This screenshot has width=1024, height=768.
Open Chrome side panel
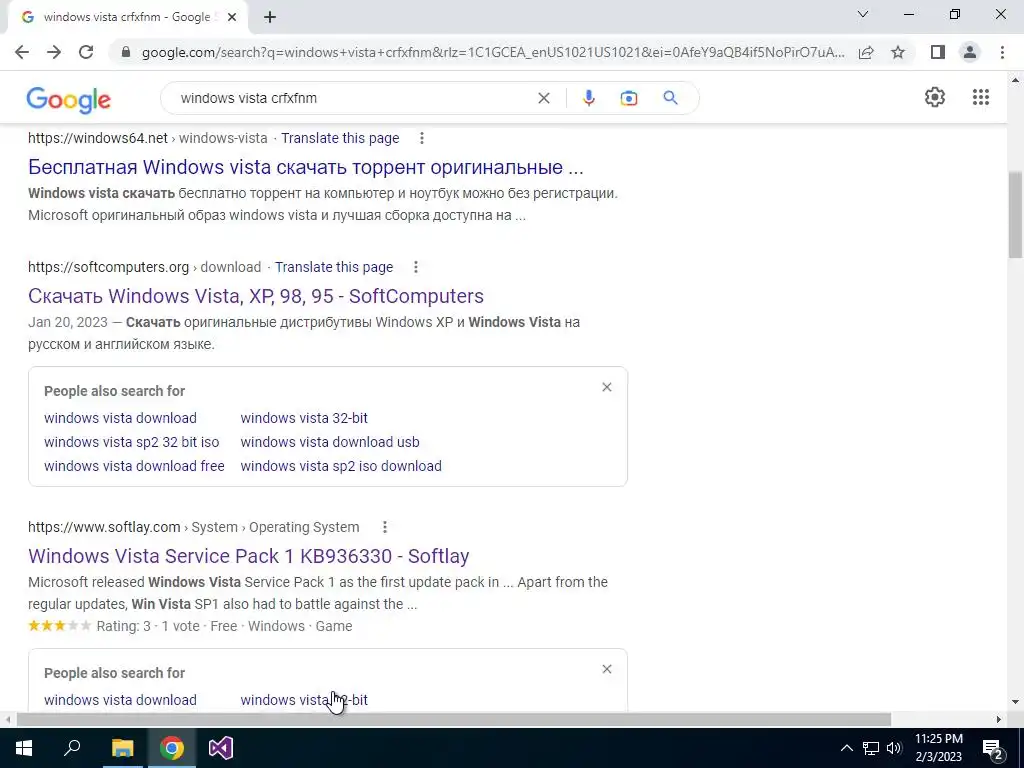938,52
